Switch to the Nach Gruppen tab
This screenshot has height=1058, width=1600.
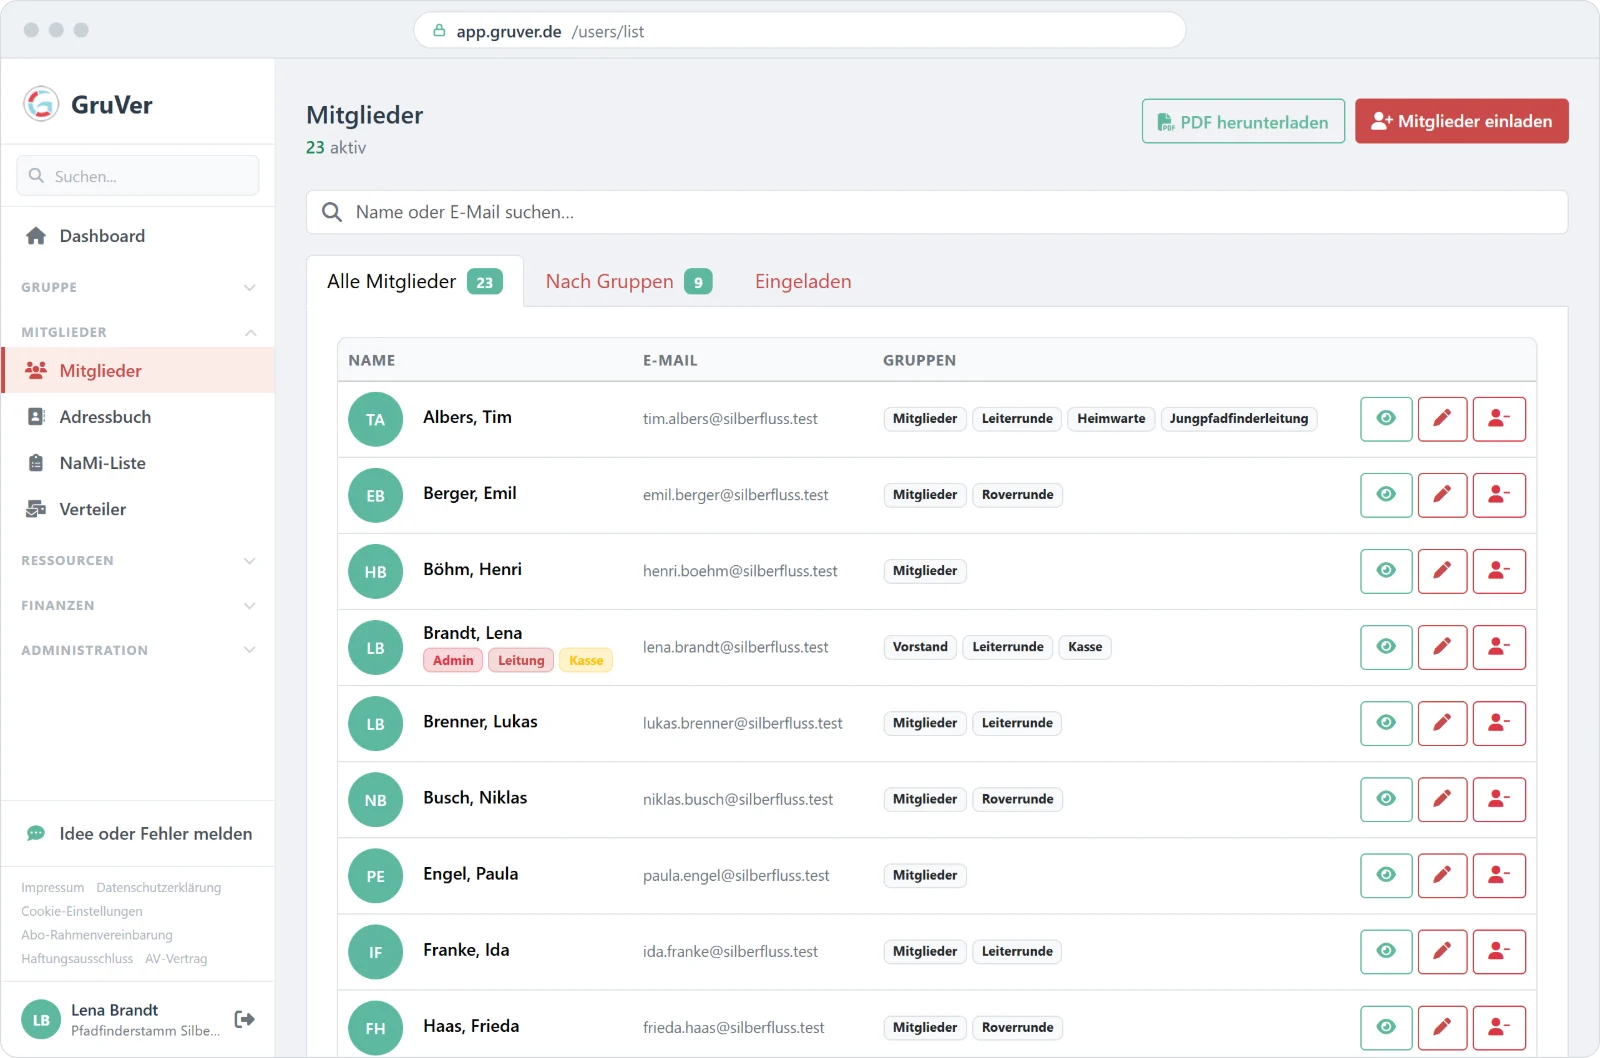(628, 281)
